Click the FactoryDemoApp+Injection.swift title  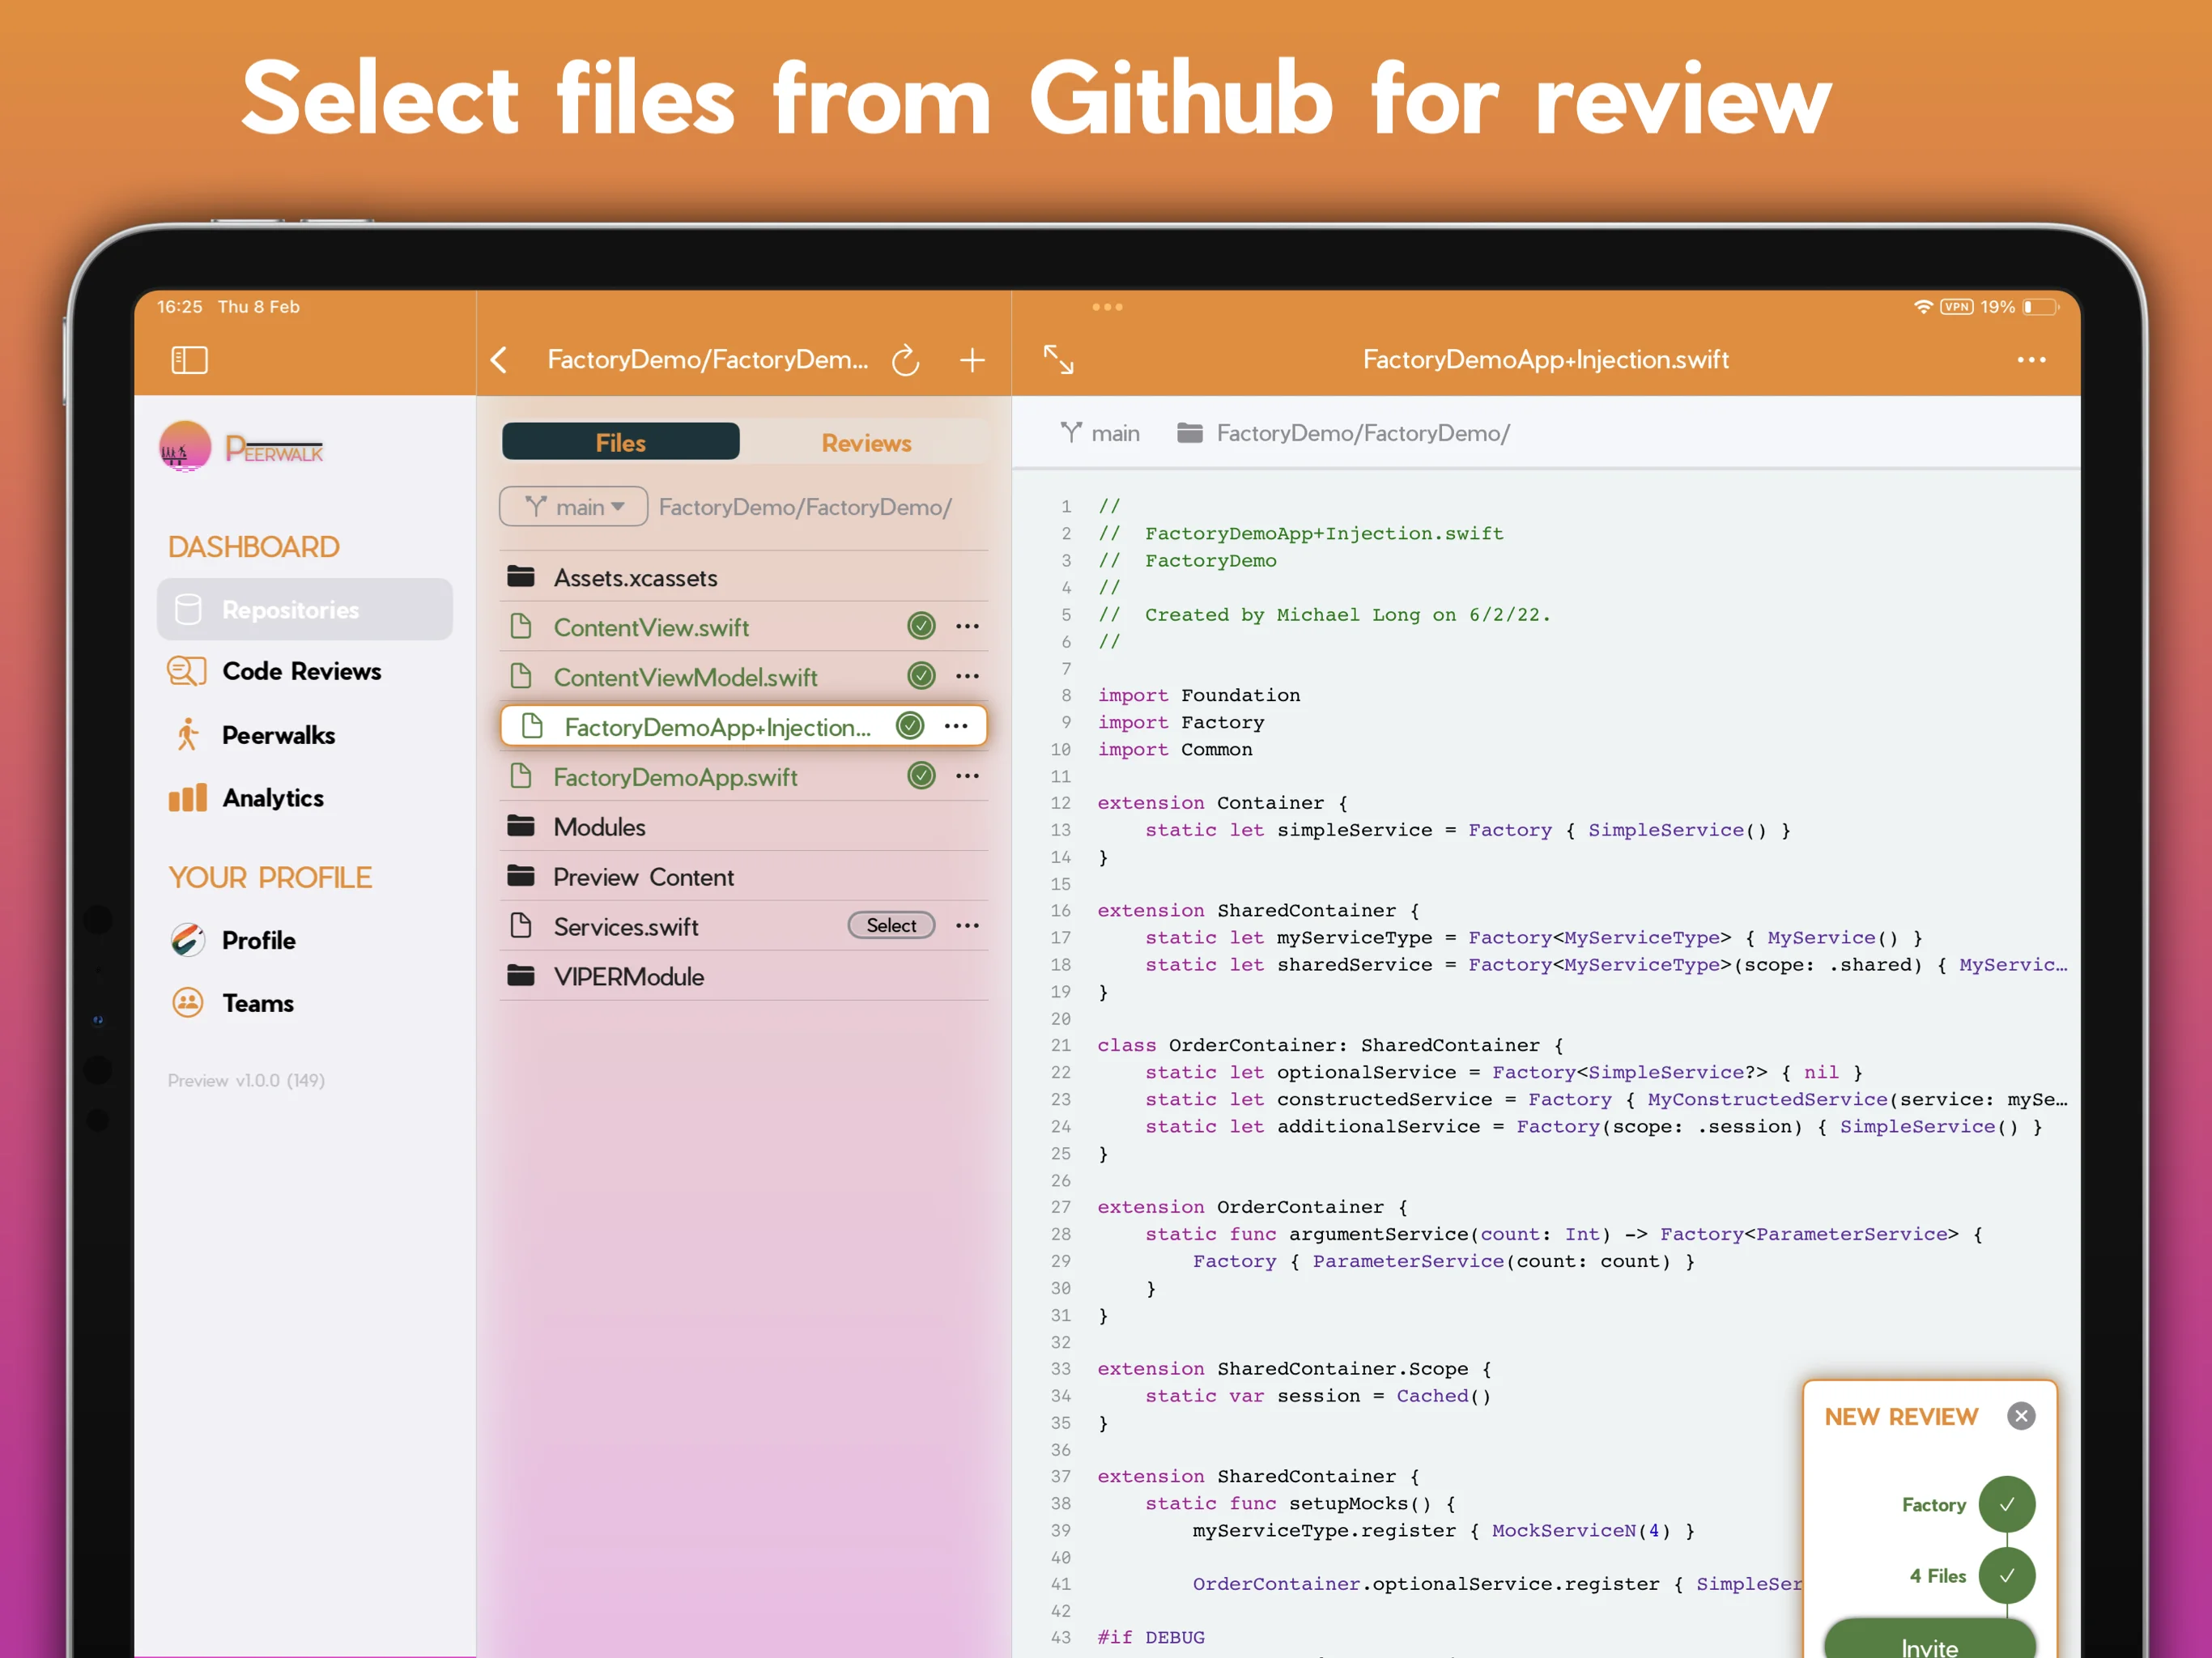(1545, 359)
